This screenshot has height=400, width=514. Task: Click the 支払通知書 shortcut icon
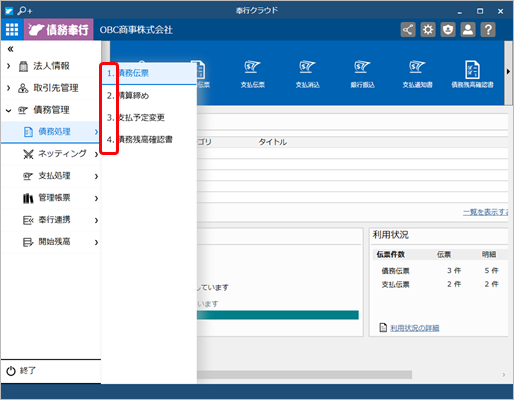click(417, 74)
